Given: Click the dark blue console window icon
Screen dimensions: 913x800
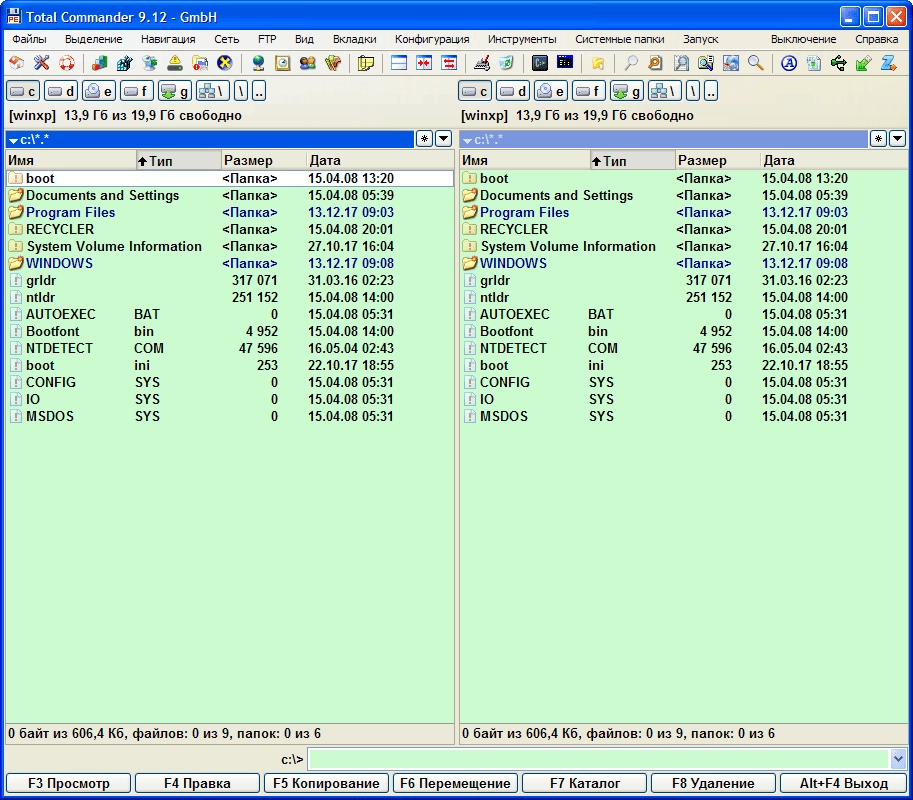Looking at the screenshot, I should (565, 63).
